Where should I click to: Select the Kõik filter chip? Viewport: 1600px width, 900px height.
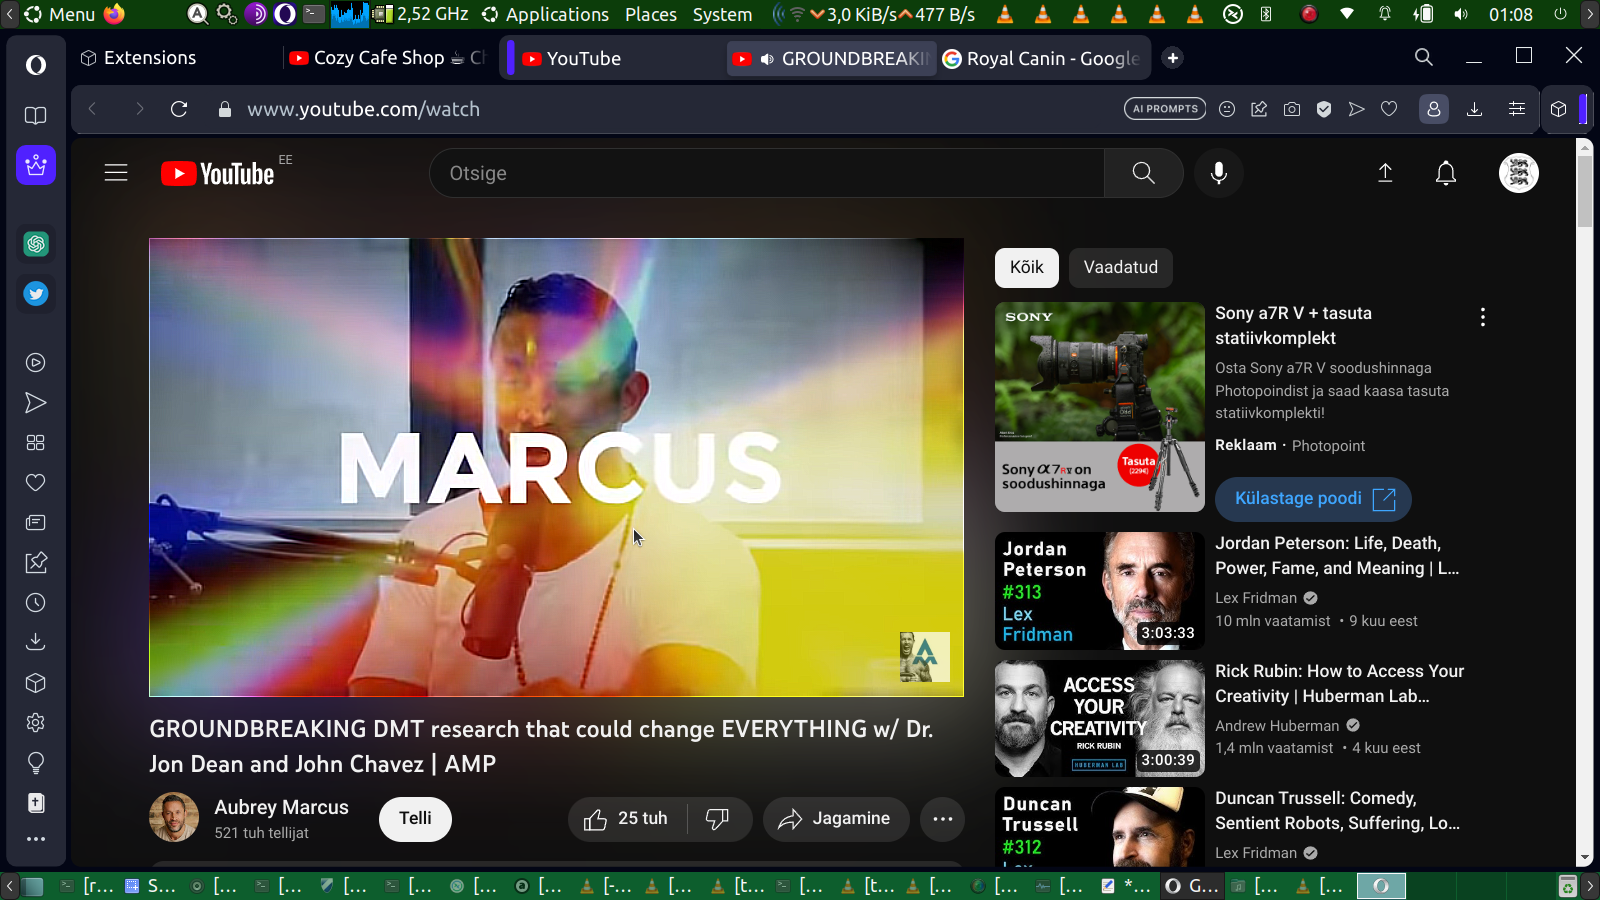point(1027,267)
